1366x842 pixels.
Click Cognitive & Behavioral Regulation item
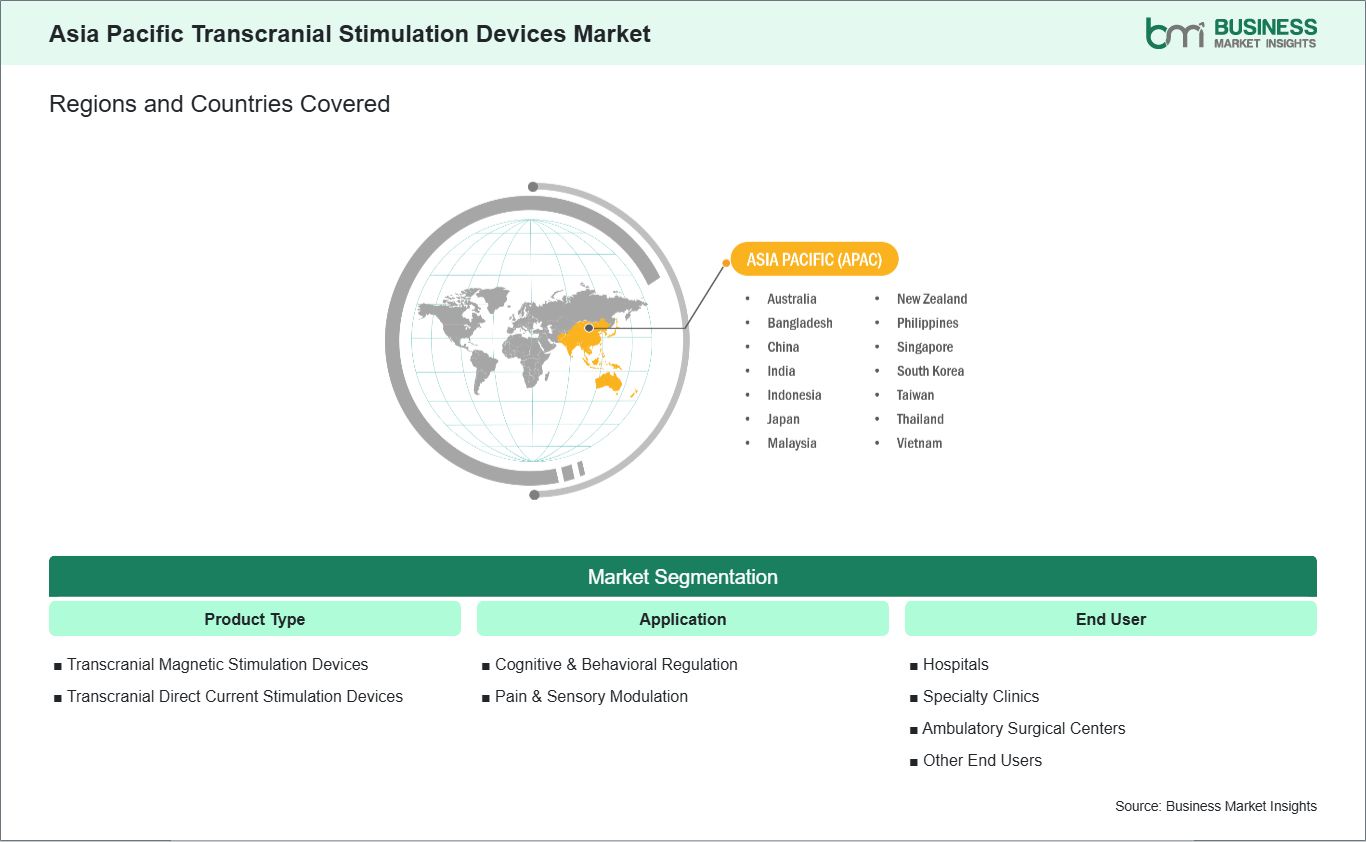(x=616, y=665)
